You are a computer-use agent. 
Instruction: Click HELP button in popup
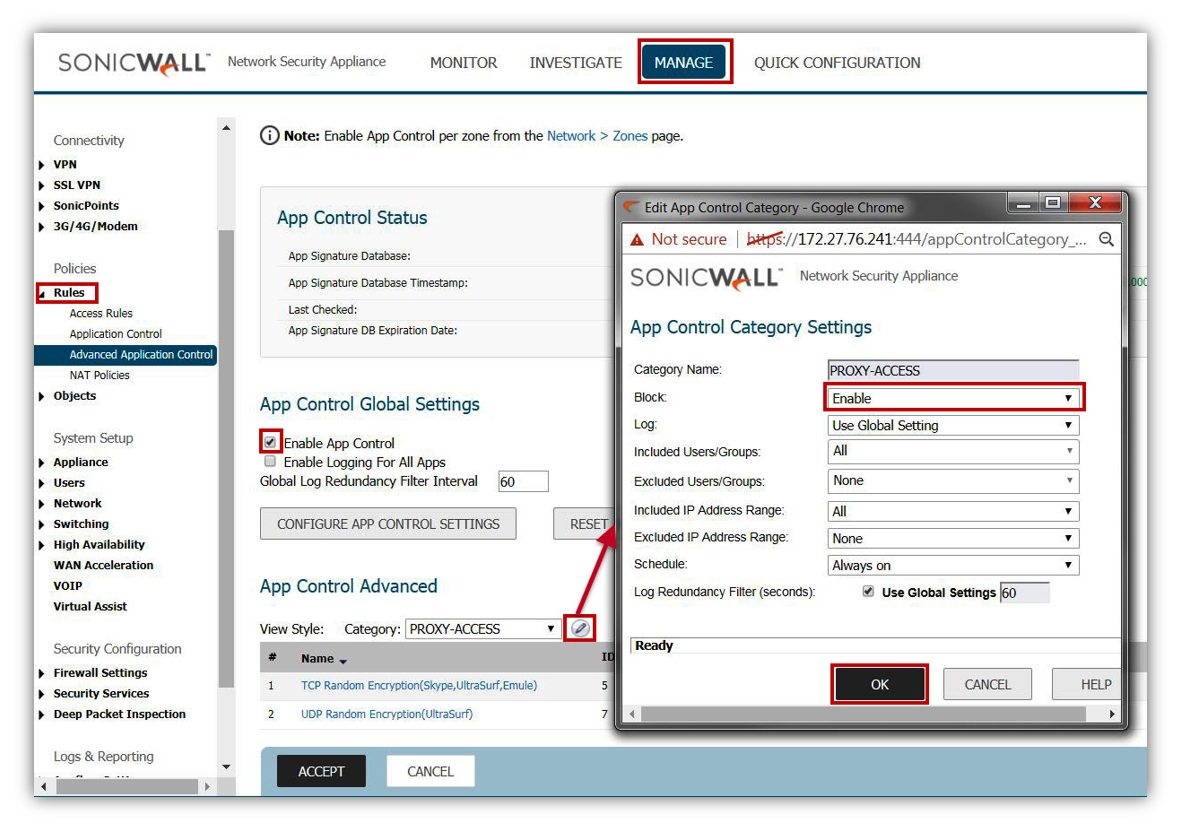1087,685
